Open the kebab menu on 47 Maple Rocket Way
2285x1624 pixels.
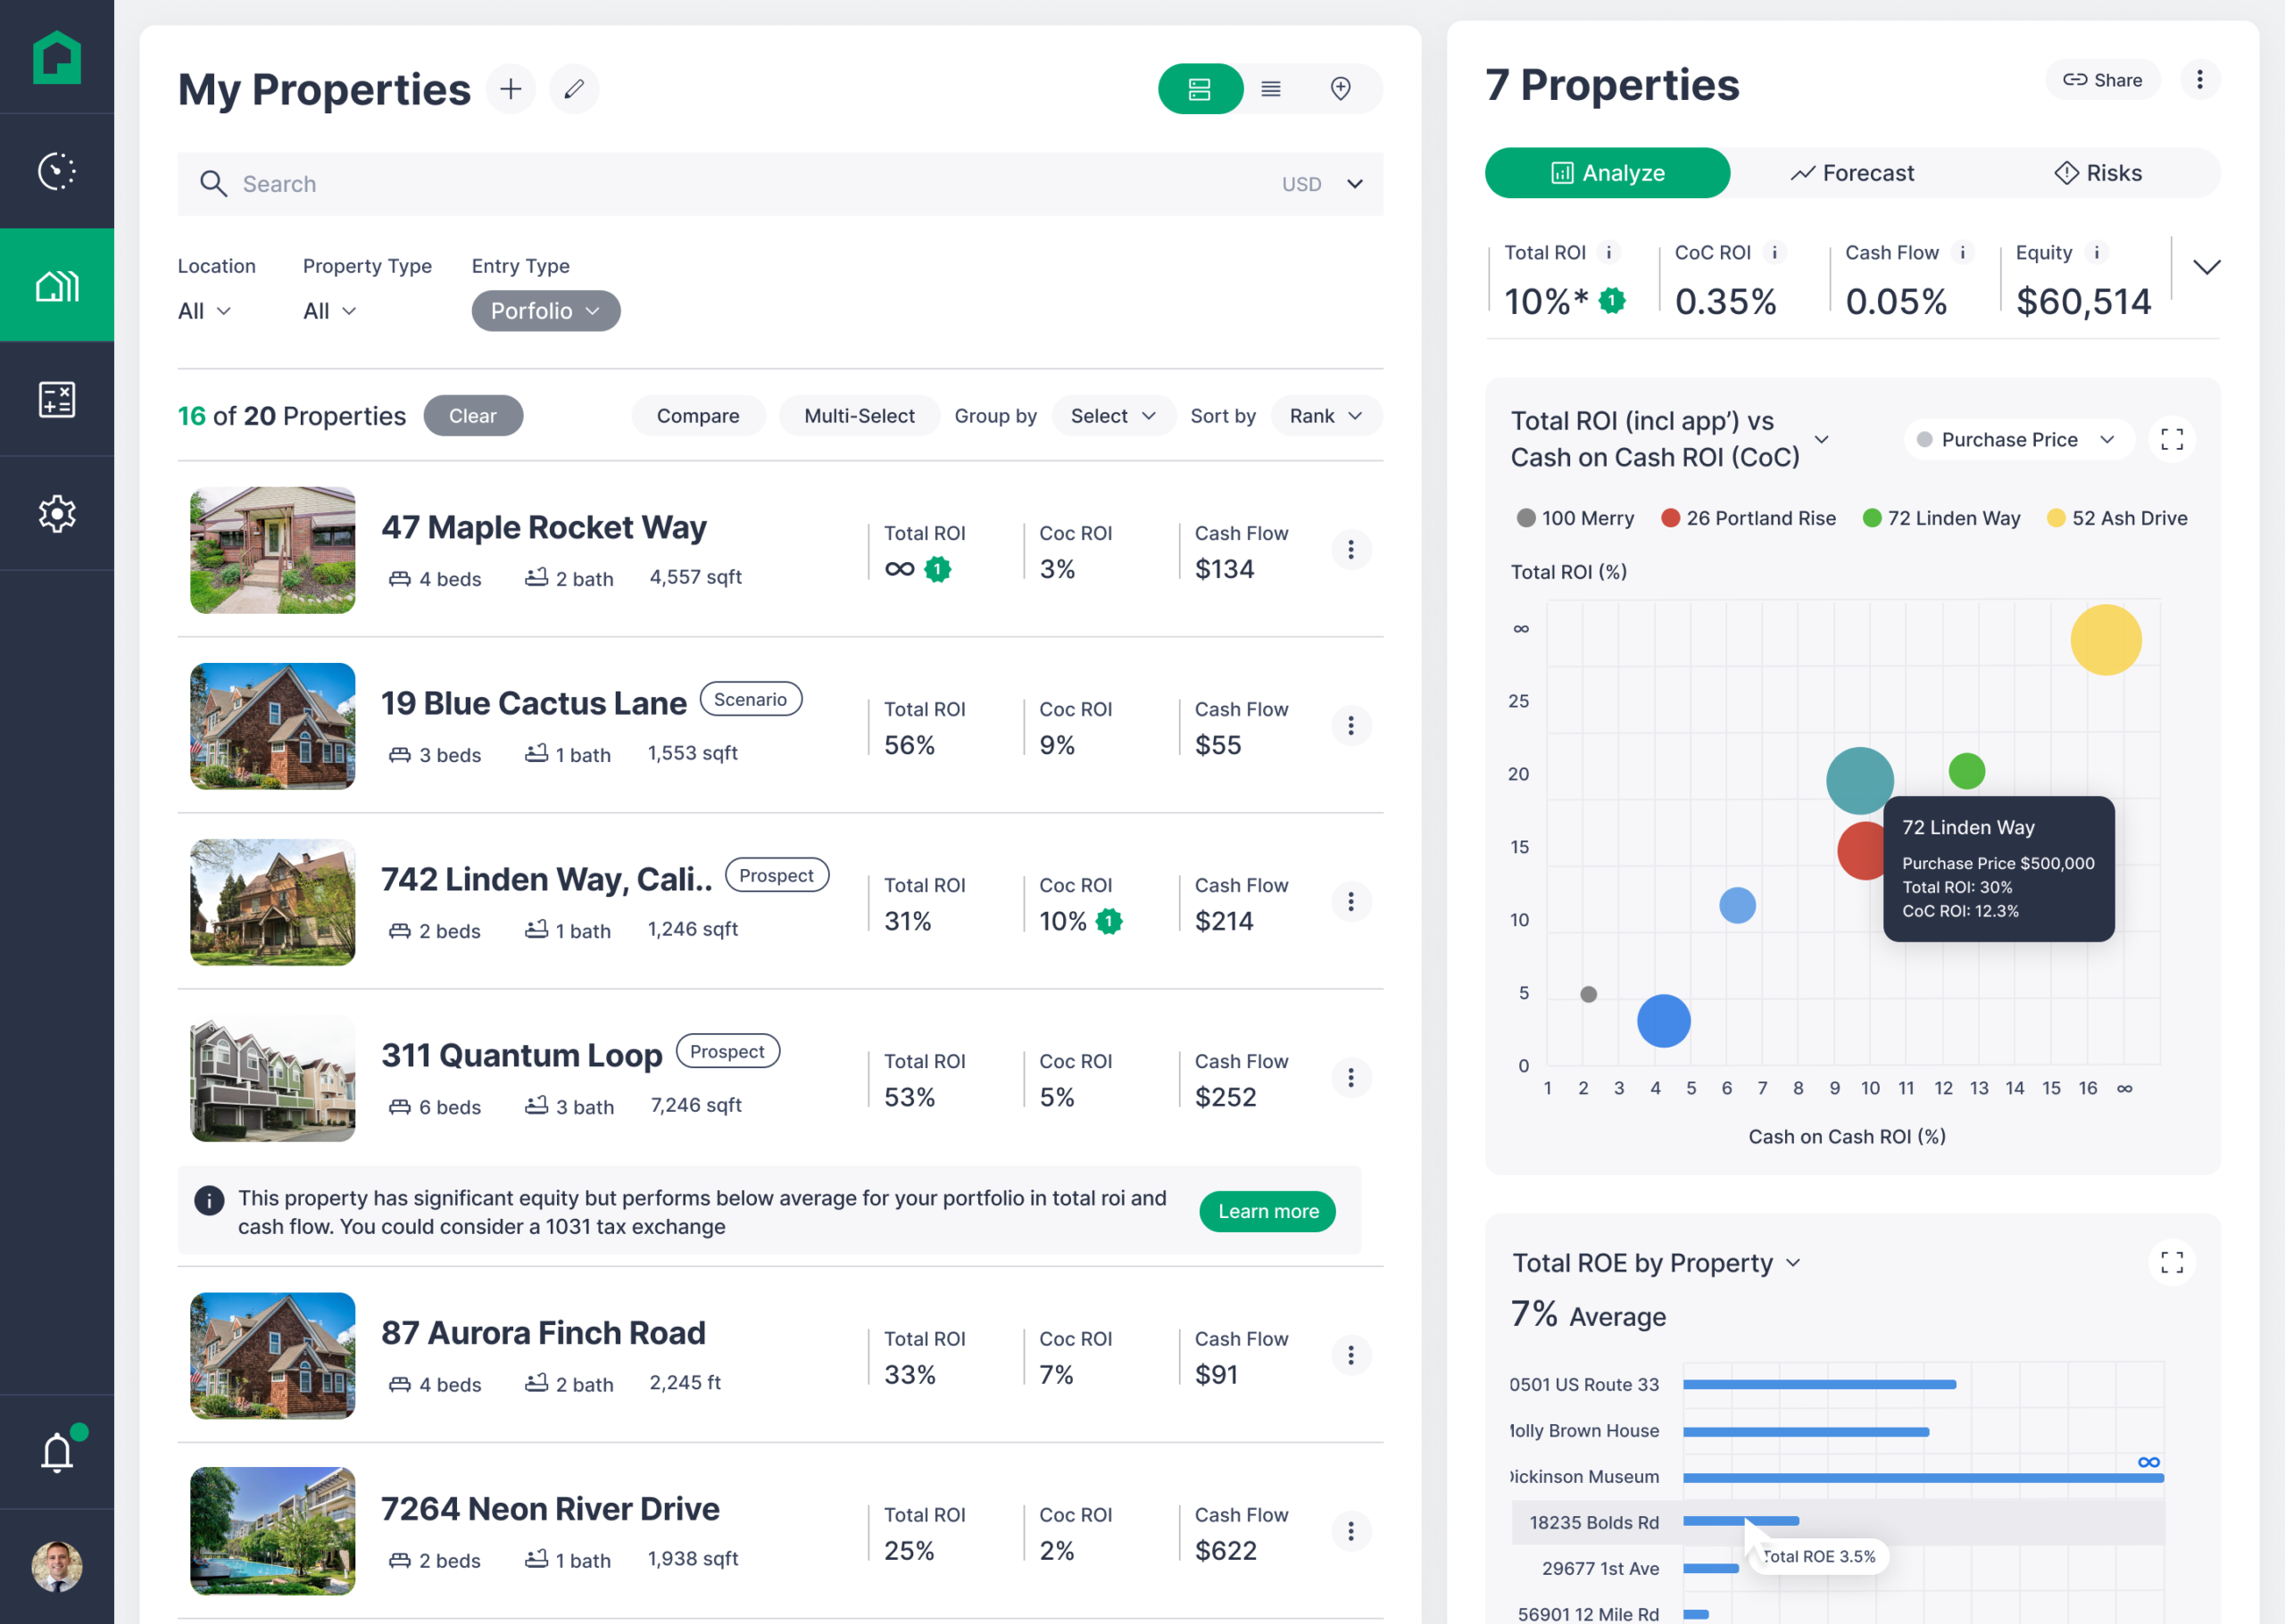1351,549
